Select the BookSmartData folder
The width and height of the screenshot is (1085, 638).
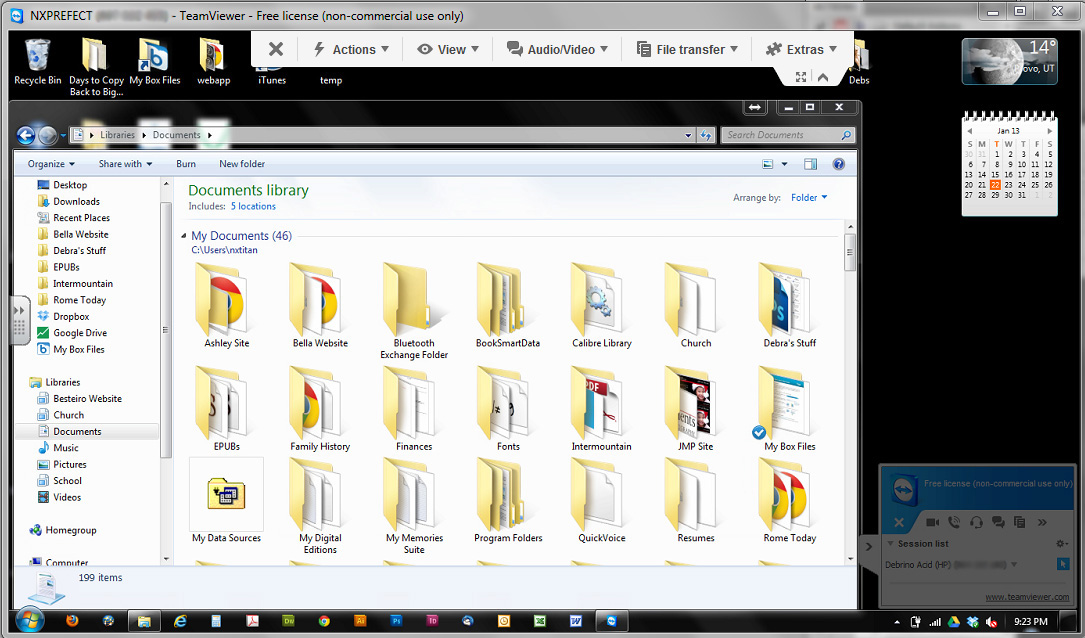(x=507, y=305)
